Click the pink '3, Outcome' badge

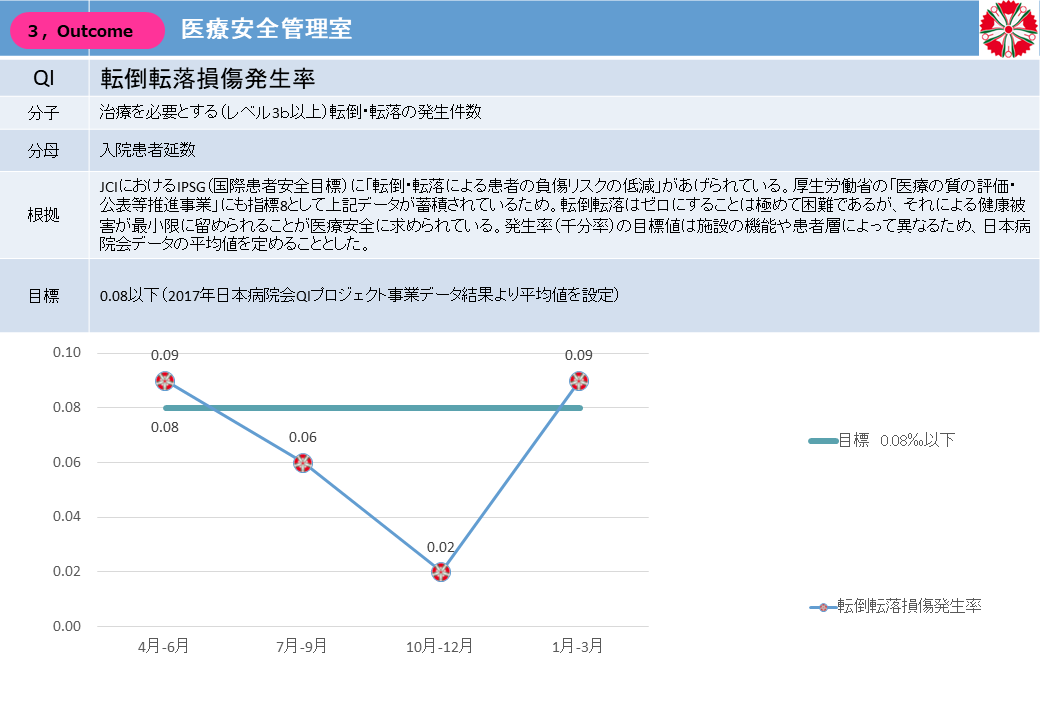[x=87, y=31]
